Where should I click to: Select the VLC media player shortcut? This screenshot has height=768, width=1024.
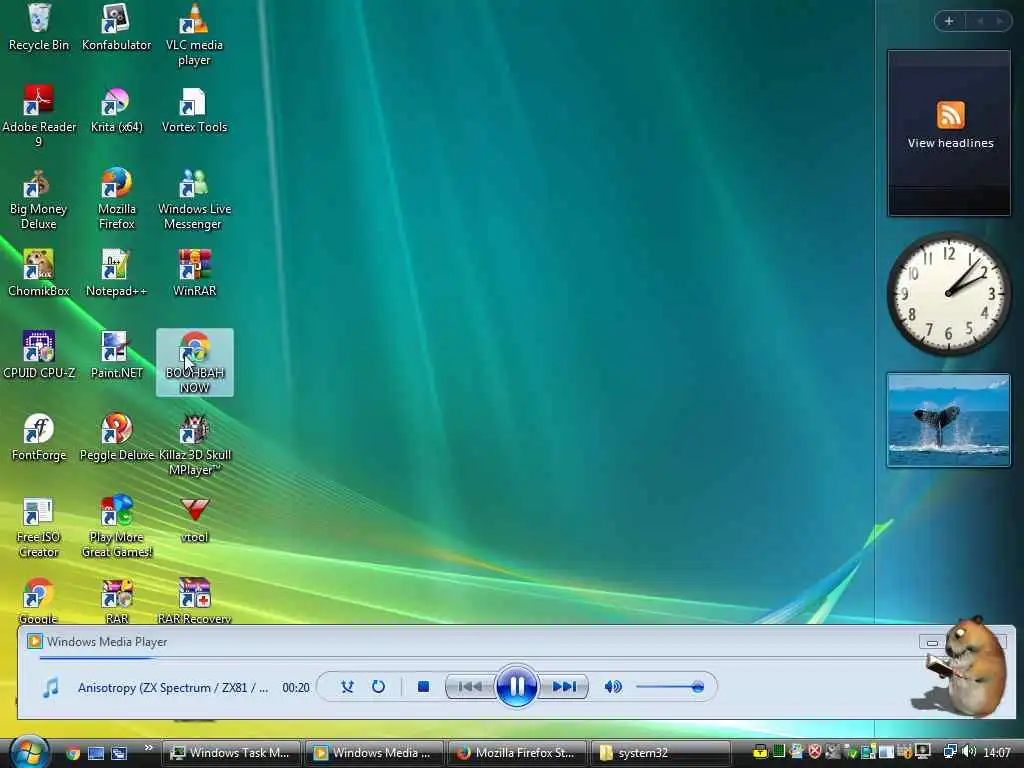[194, 34]
